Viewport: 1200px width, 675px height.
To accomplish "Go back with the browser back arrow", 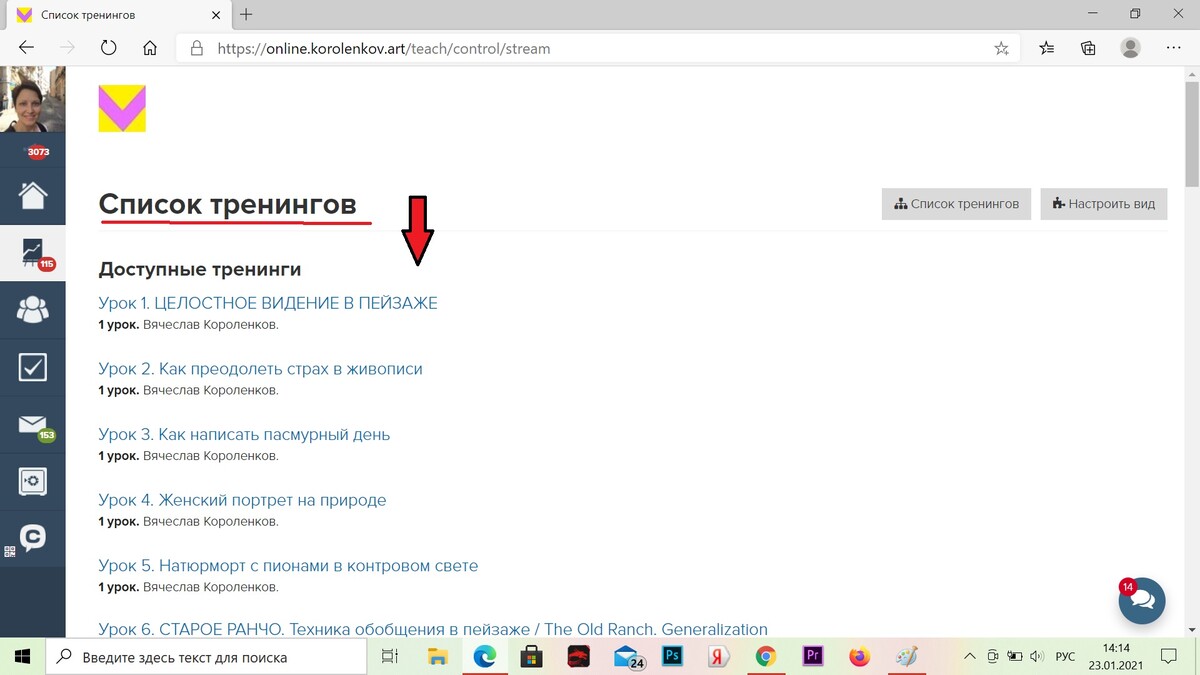I will [x=26, y=48].
